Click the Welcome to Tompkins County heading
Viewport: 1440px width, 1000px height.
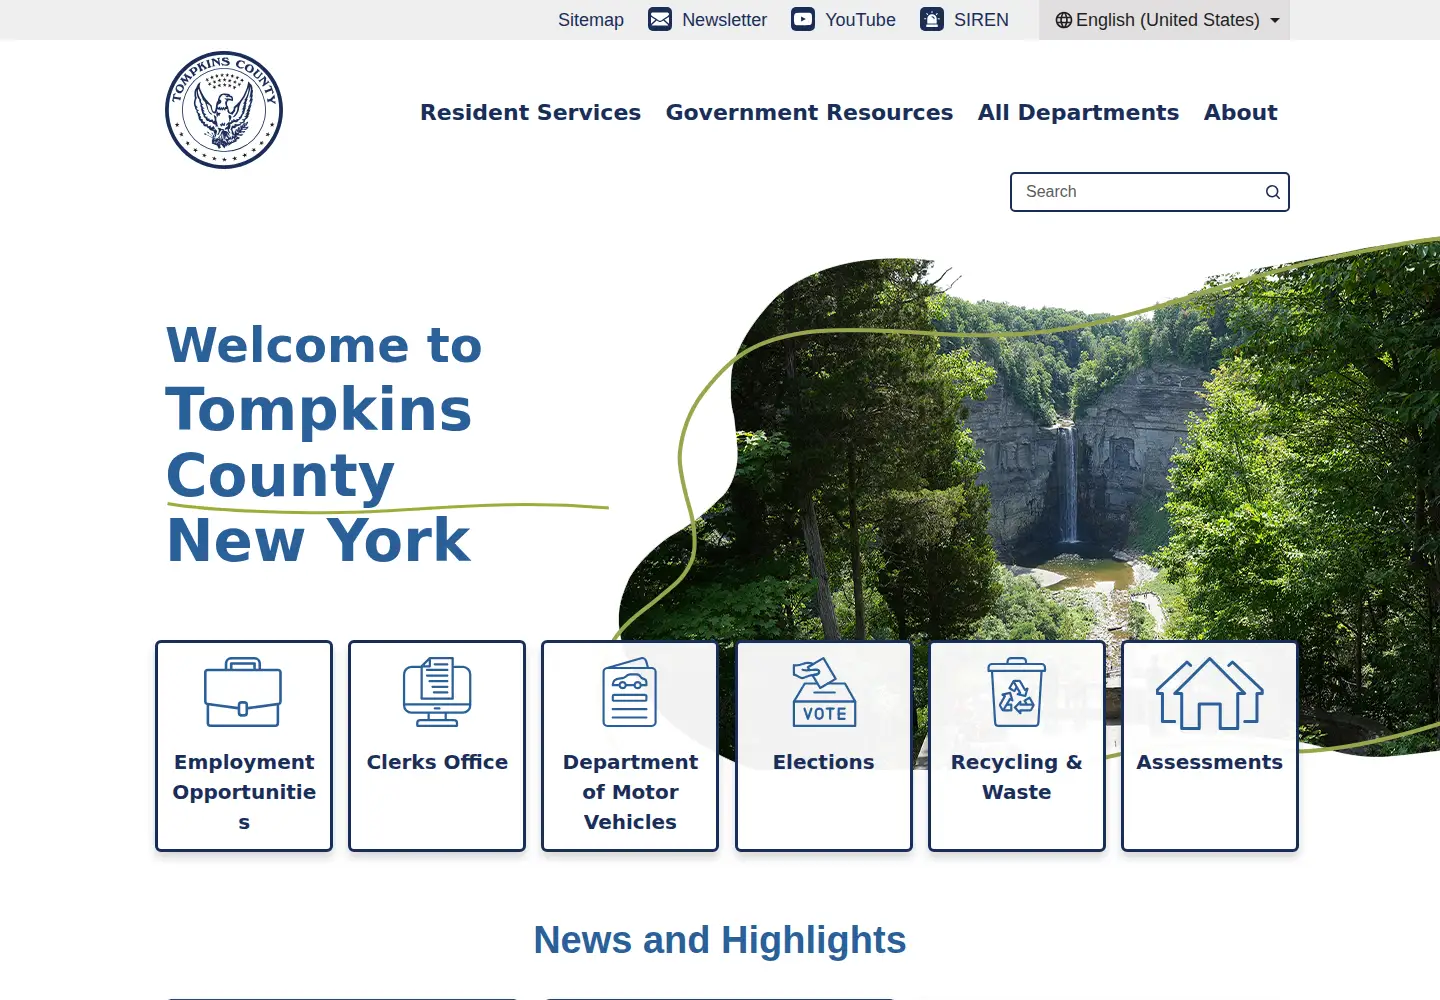(x=324, y=443)
